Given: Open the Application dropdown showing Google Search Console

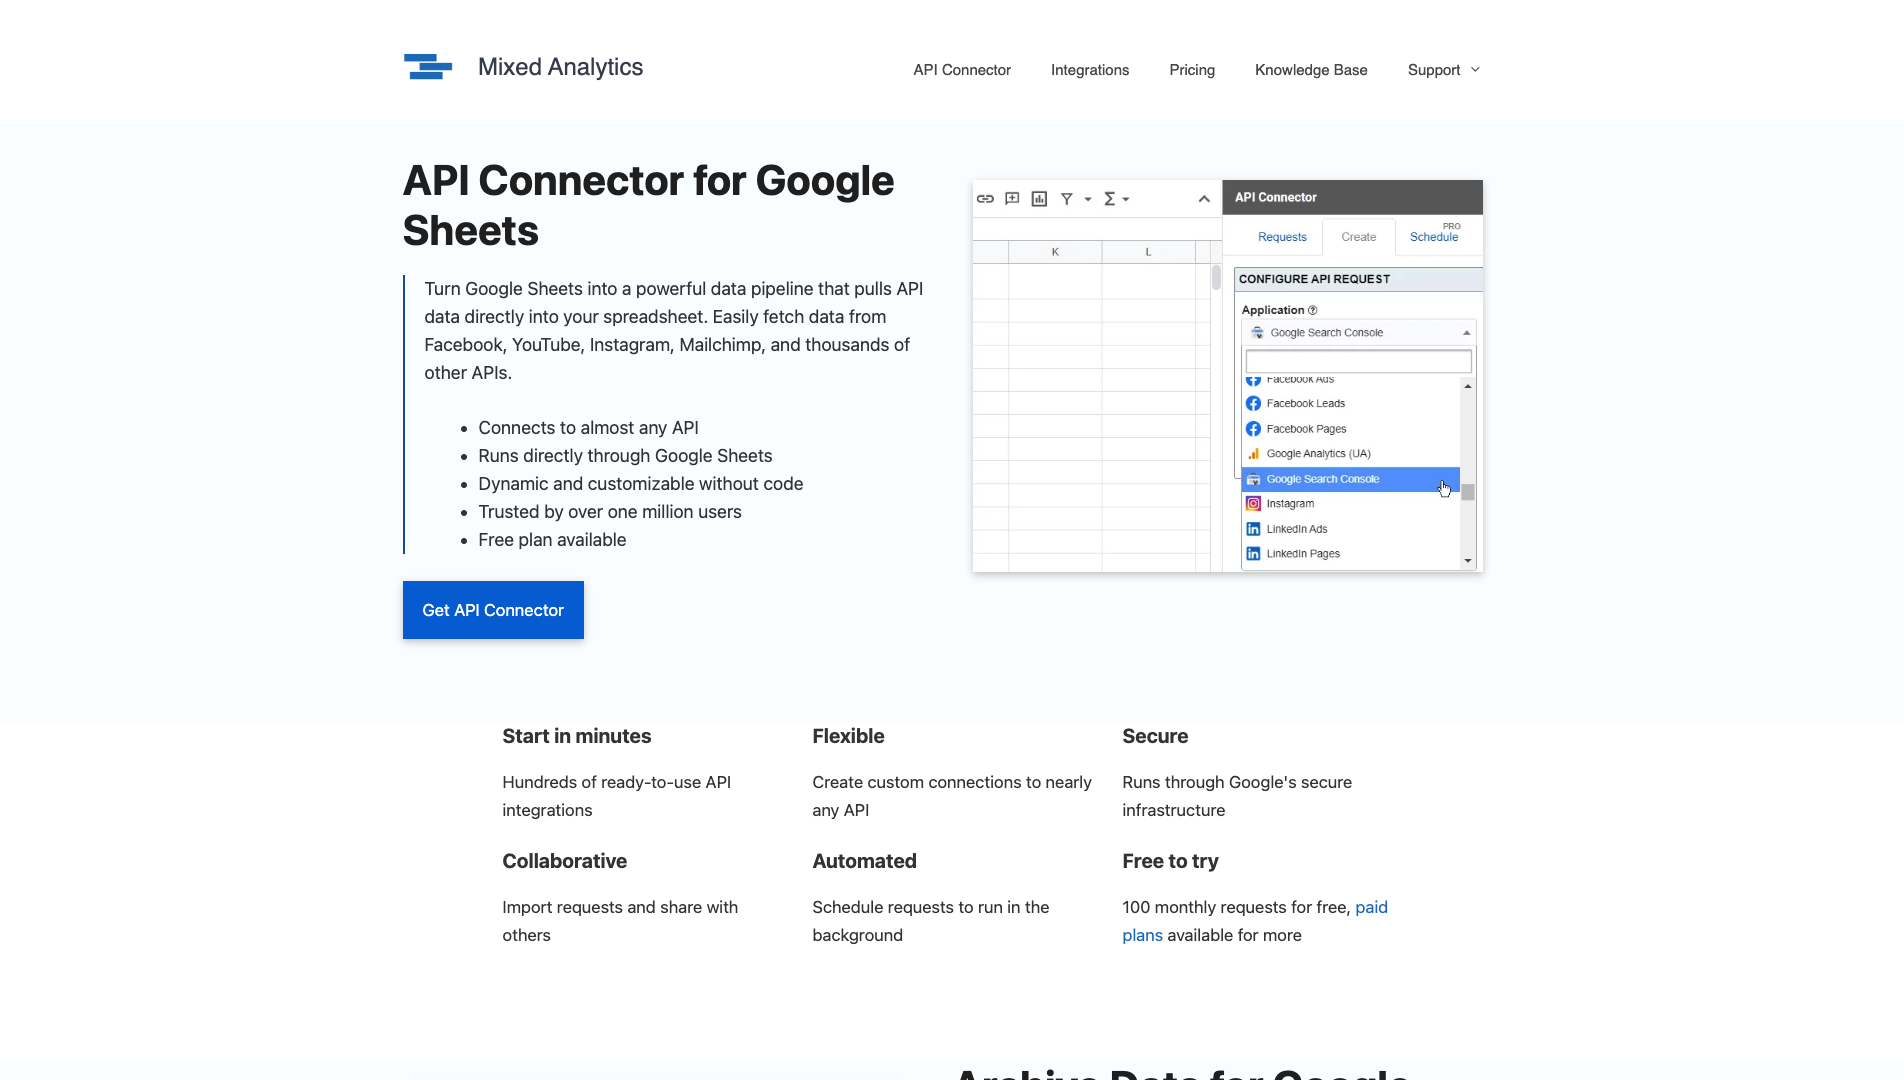Looking at the screenshot, I should point(1358,333).
